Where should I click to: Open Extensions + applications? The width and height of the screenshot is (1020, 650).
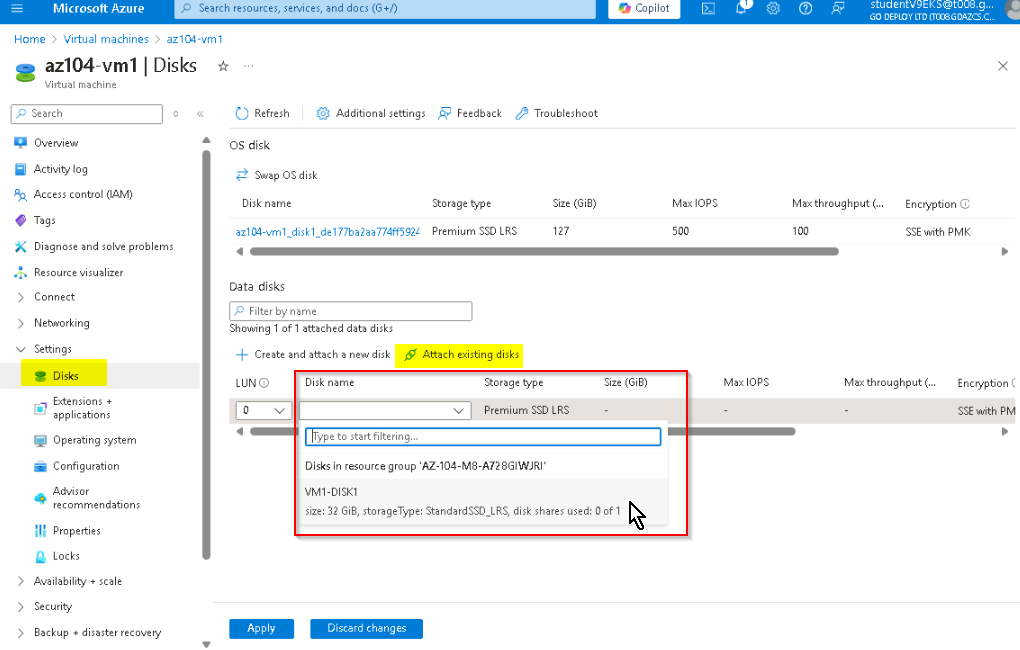point(81,408)
